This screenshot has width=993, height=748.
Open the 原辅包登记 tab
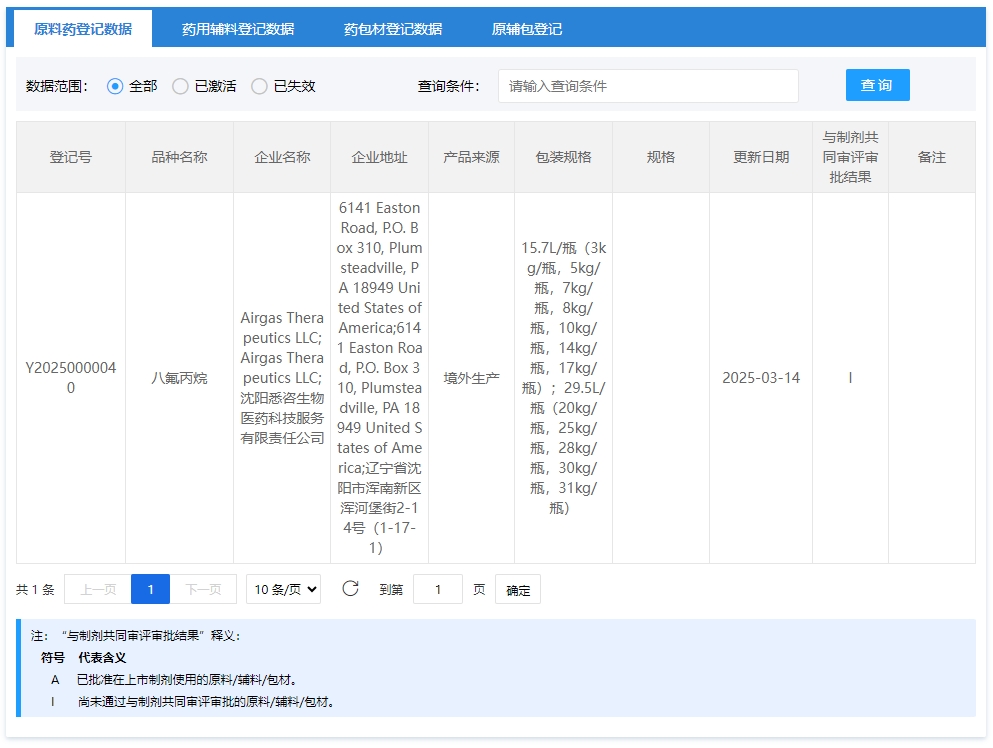tap(527, 29)
